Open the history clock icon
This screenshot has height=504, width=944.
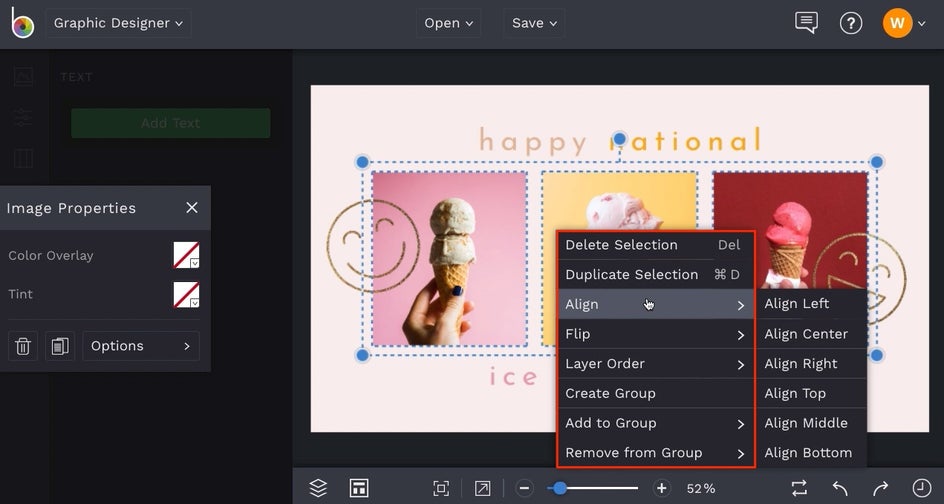(x=922, y=488)
